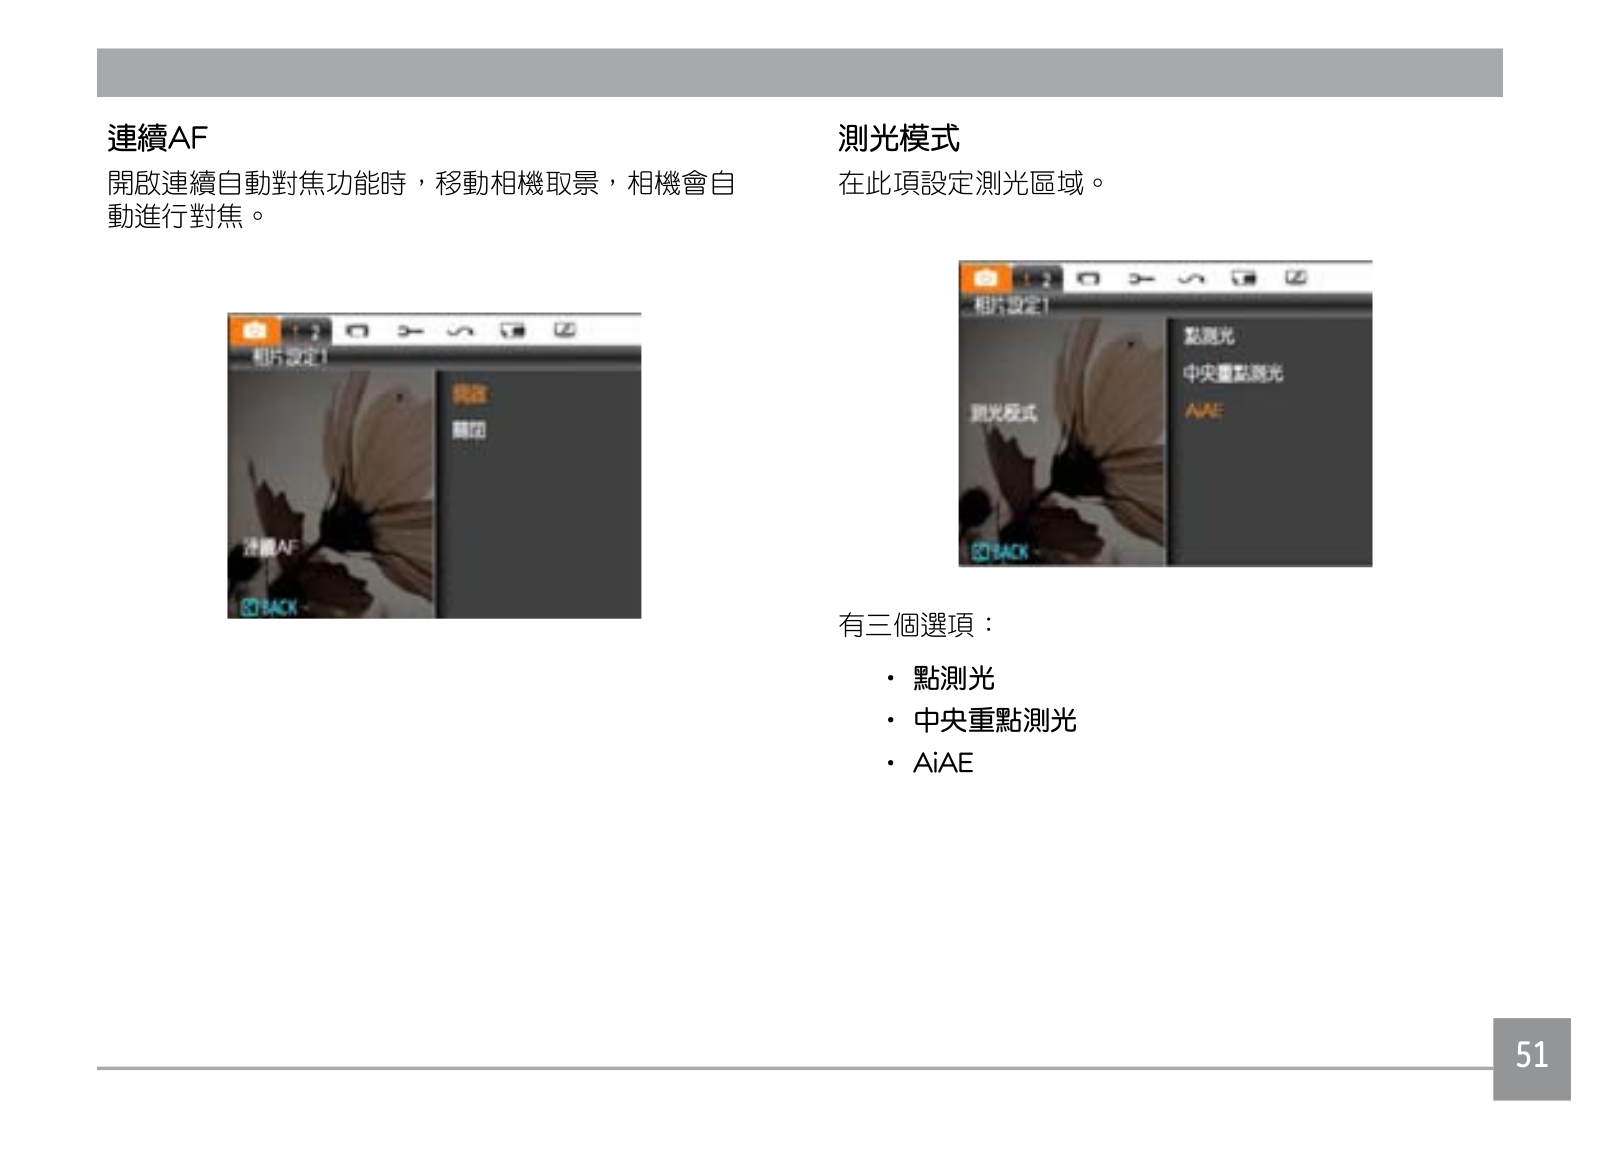Select the orange camera tab in Continuous AF screen
The image size is (1600, 1164).
click(254, 330)
